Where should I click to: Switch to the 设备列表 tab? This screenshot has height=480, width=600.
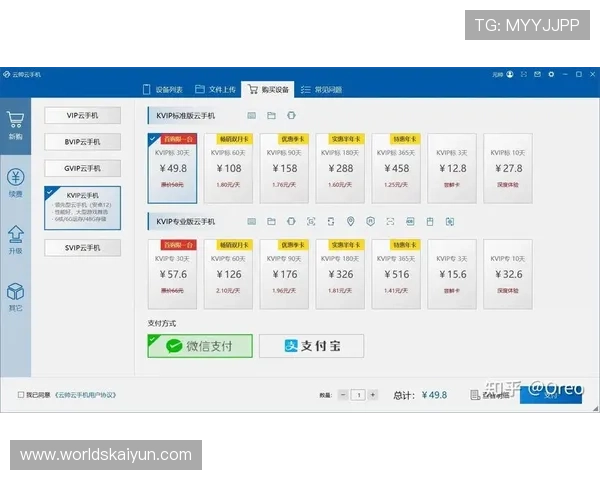(x=162, y=90)
